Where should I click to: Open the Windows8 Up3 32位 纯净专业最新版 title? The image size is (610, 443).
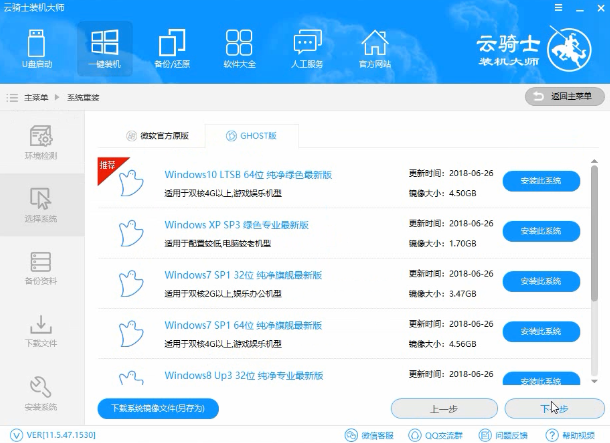244,376
